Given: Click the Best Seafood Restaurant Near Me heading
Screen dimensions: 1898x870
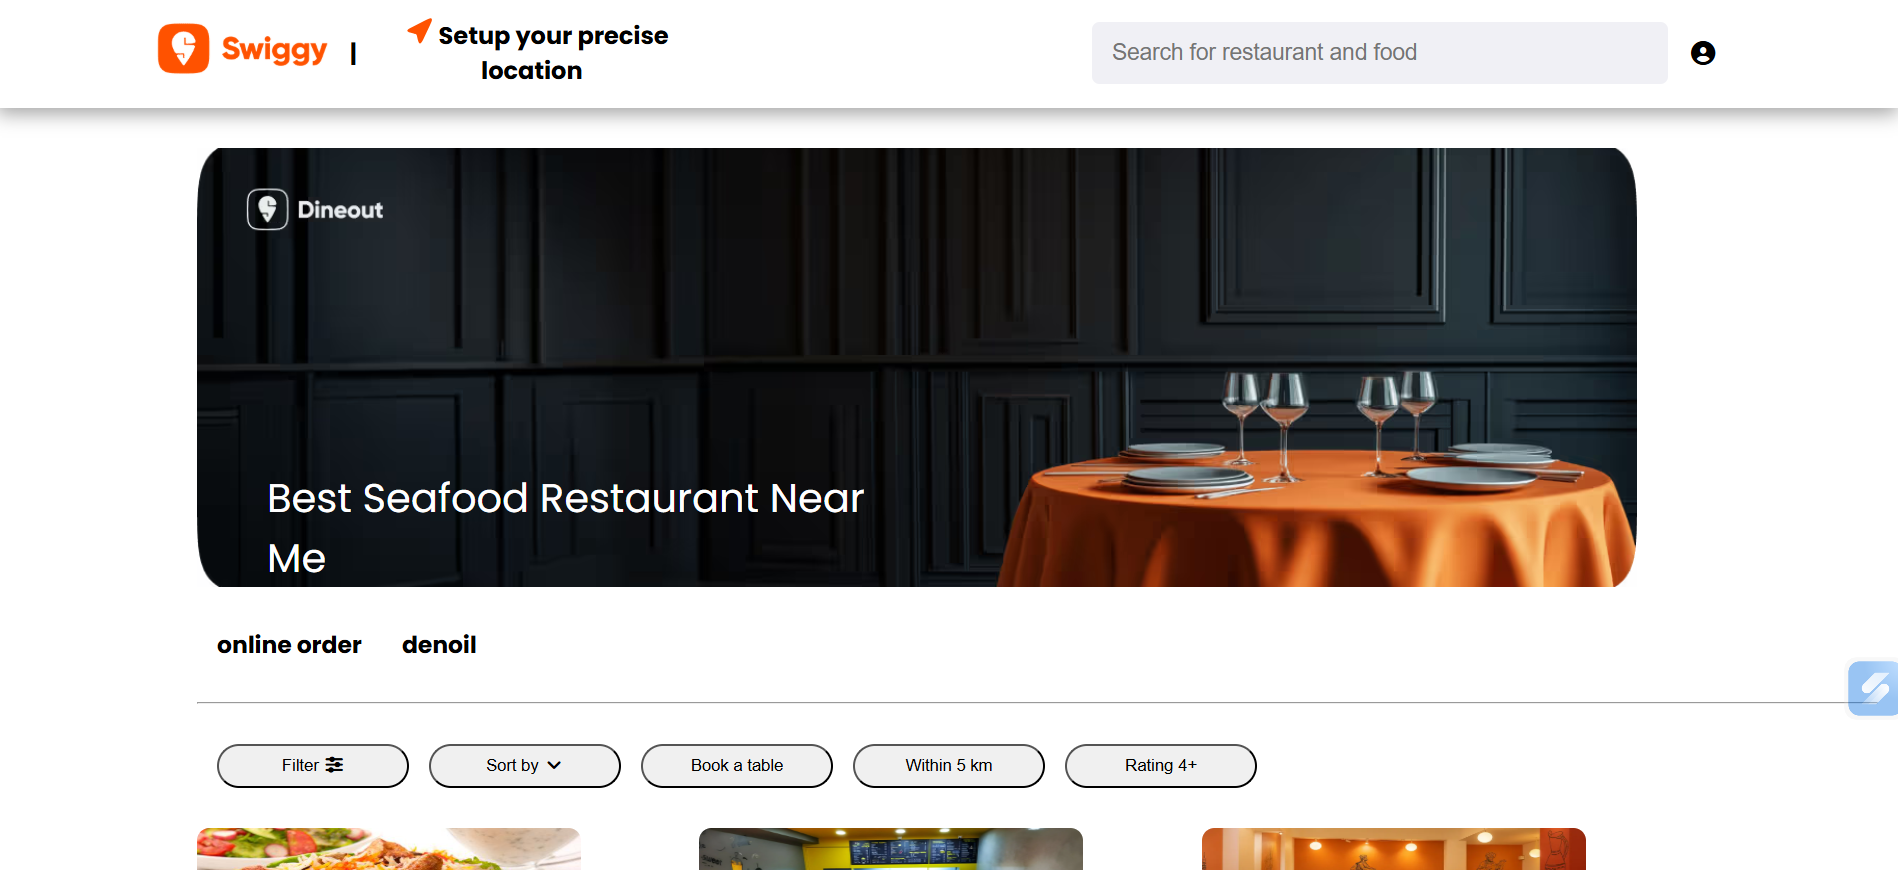Looking at the screenshot, I should pyautogui.click(x=566, y=528).
